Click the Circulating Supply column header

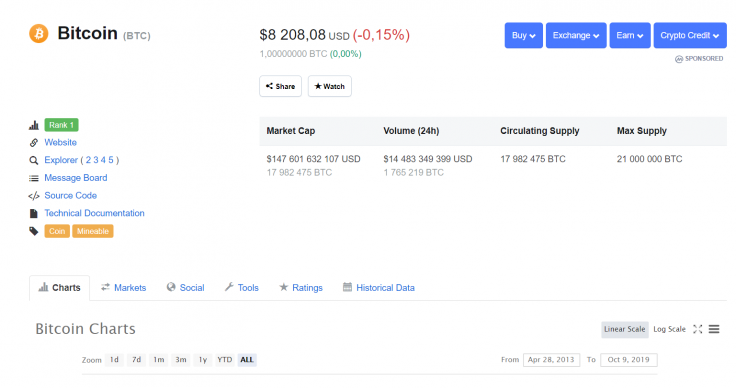click(540, 131)
